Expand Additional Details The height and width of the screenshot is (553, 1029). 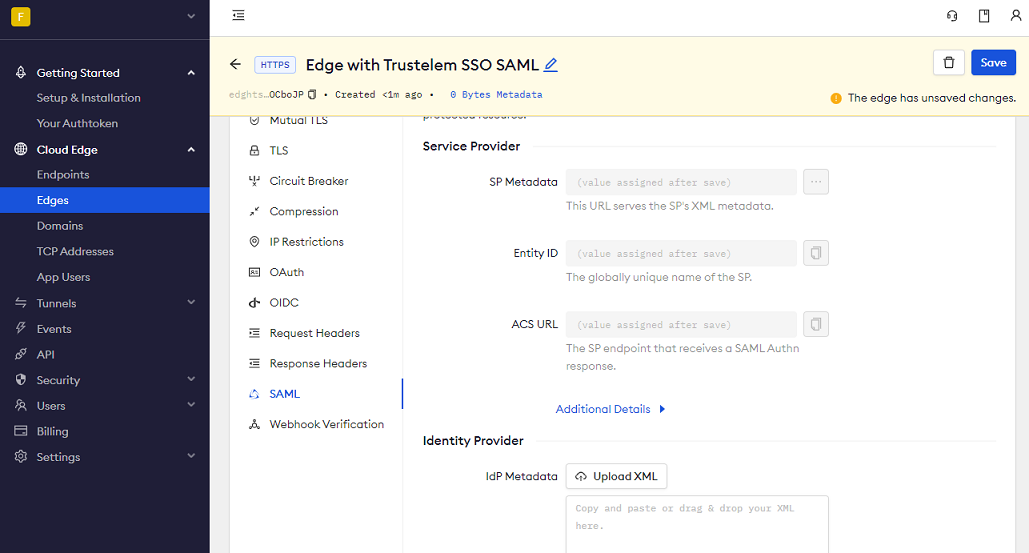click(610, 409)
